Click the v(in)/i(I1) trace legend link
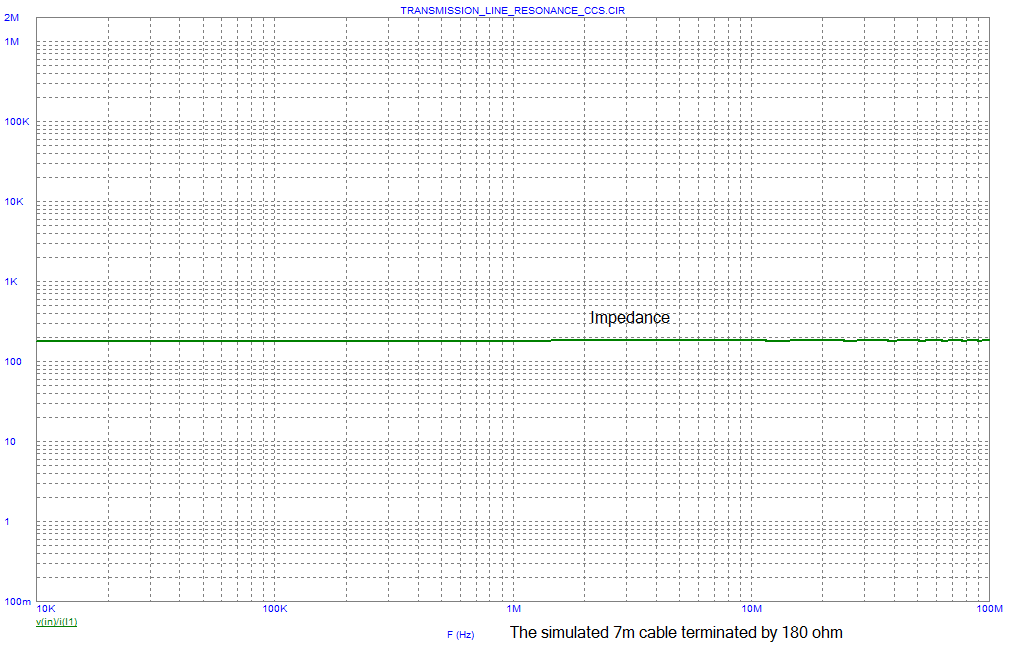The height and width of the screenshot is (655, 1021). click(57, 622)
